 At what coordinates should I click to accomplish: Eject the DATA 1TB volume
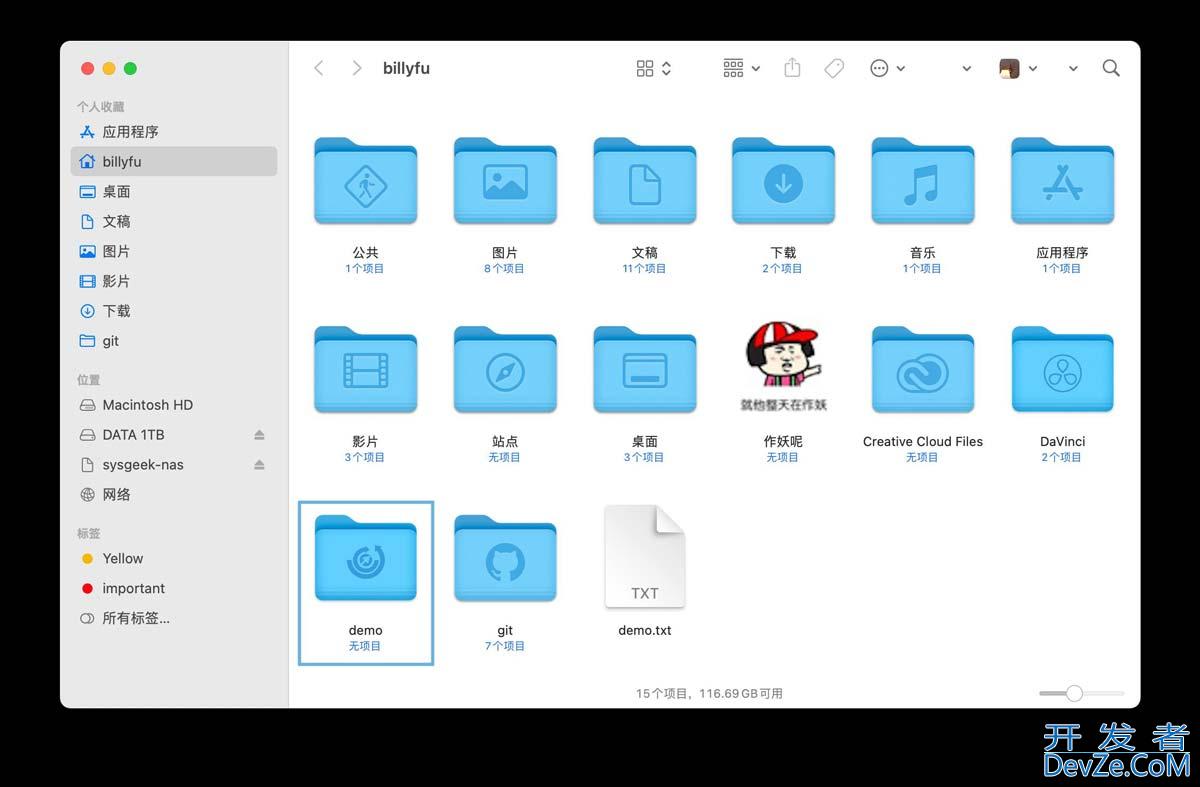coord(259,435)
